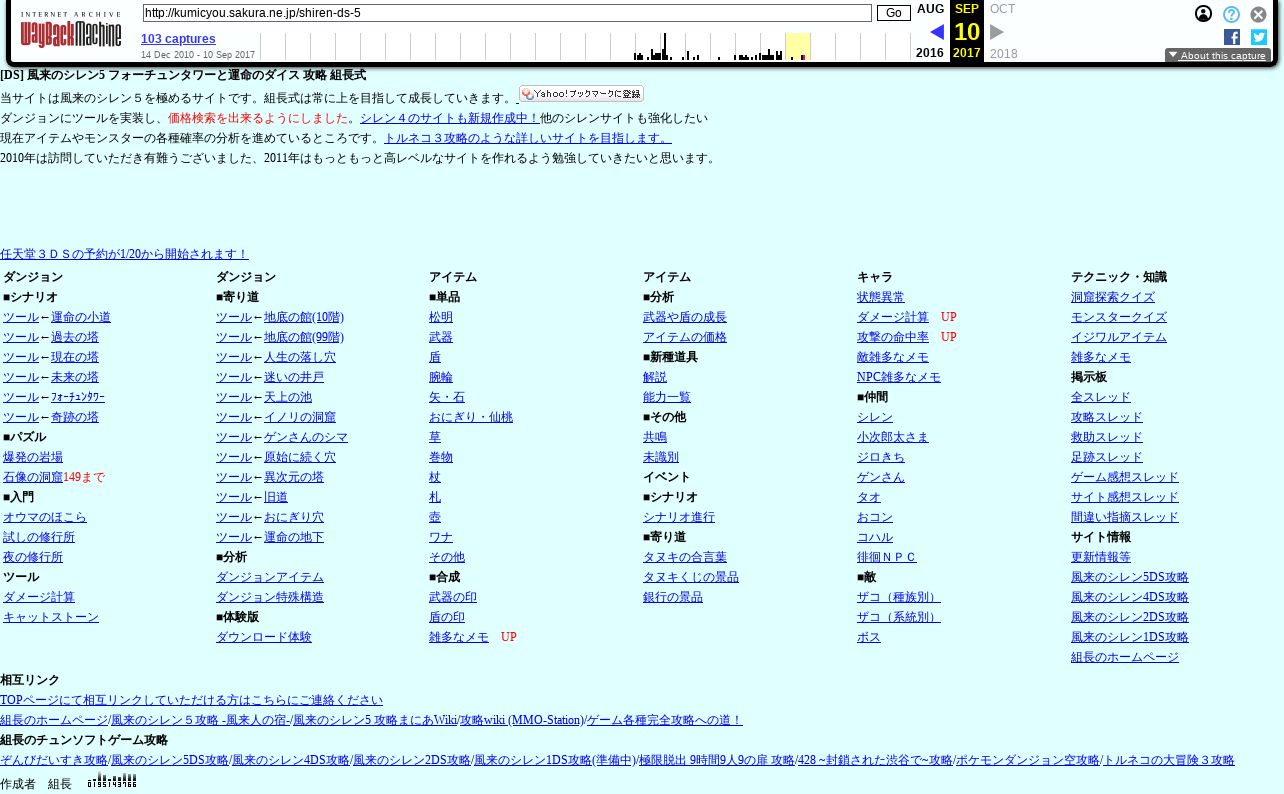Open the 松明 item link
1284x794 pixels.
click(441, 317)
